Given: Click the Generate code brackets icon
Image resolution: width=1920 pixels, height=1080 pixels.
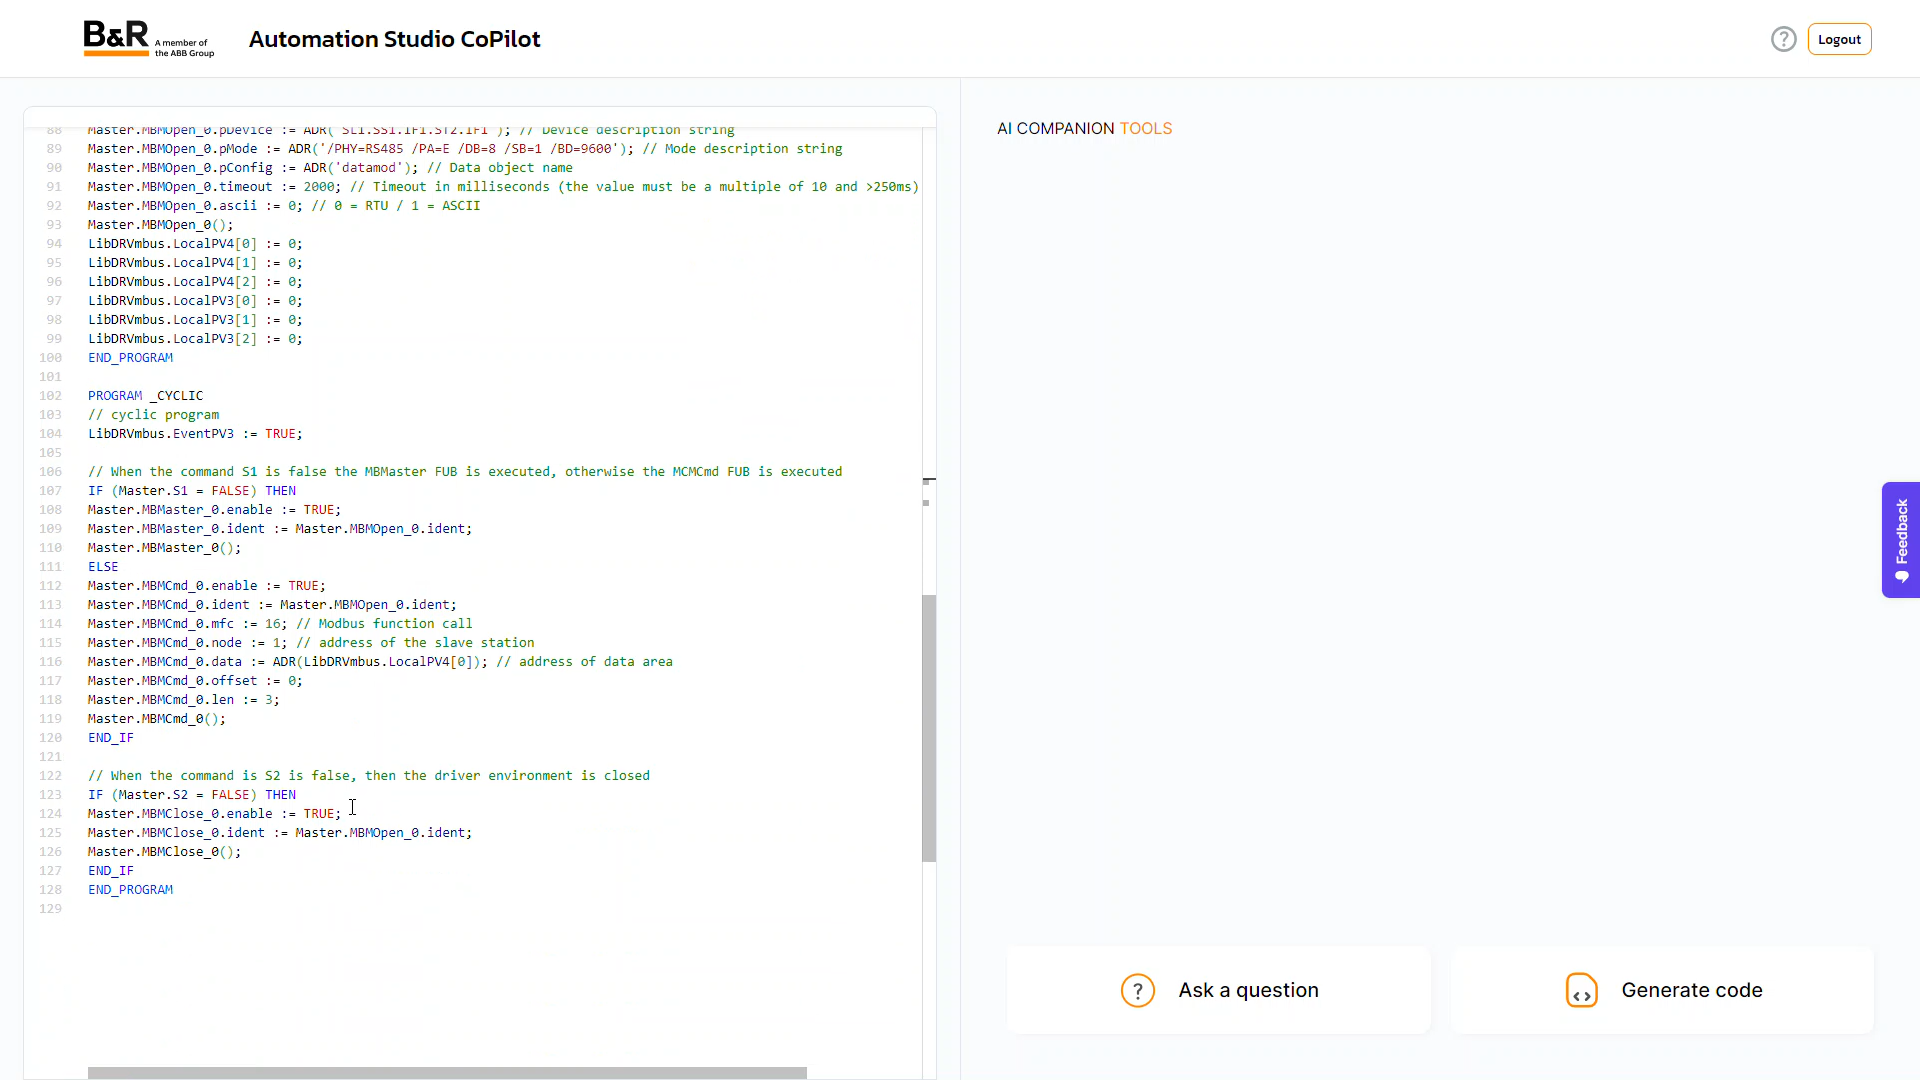Looking at the screenshot, I should pos(1581,990).
